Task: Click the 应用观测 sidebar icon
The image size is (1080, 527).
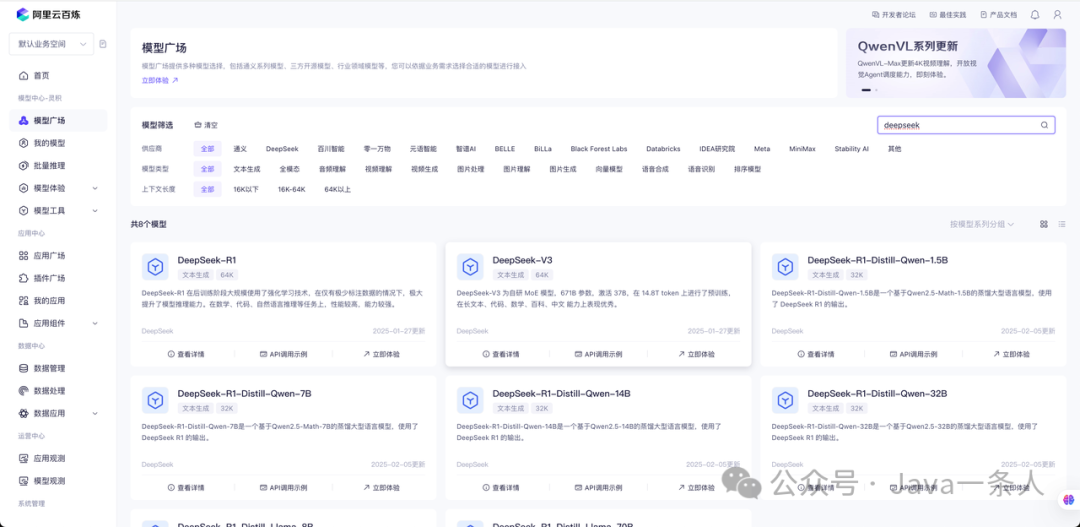Action: tap(23, 458)
